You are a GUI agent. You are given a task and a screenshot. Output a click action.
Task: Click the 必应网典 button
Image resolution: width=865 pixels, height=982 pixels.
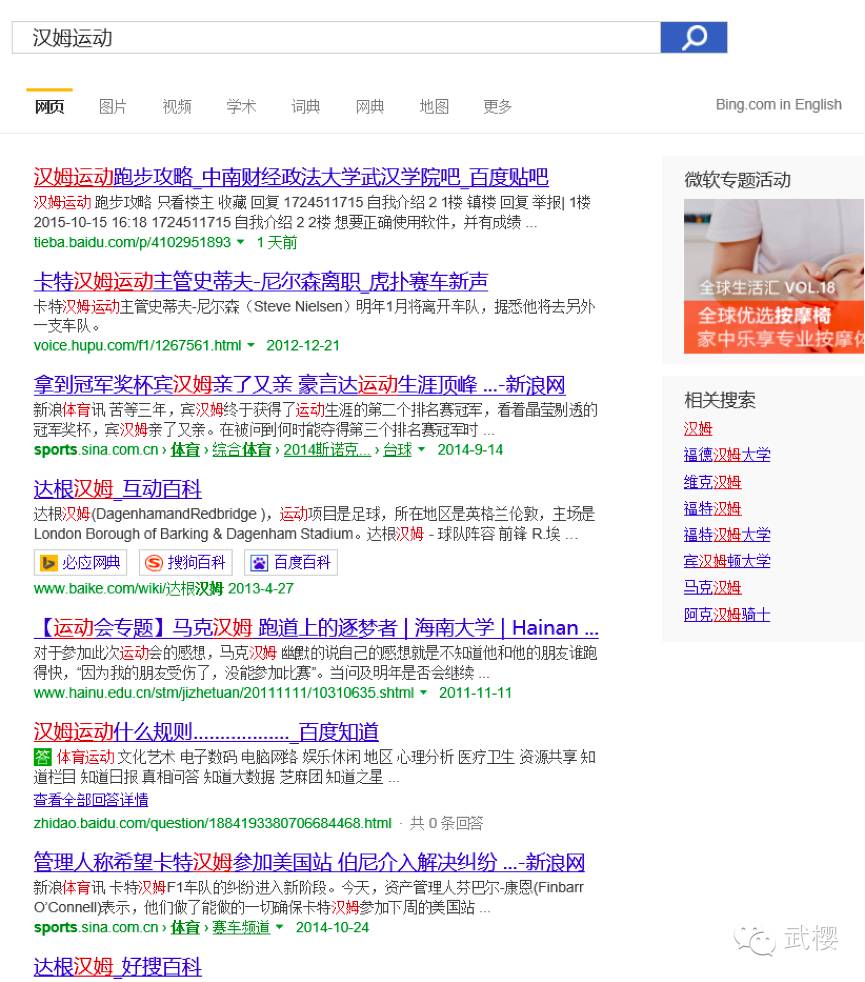point(80,562)
